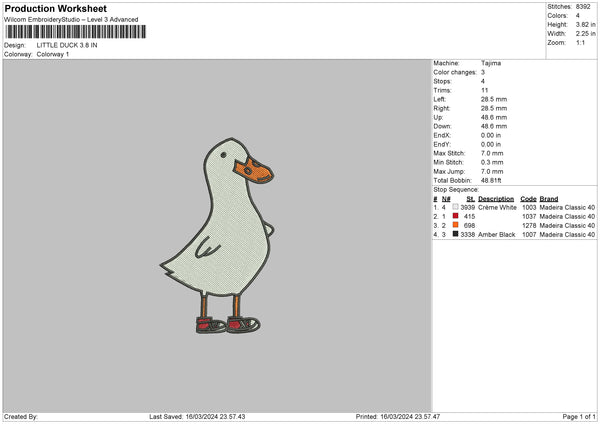The width and height of the screenshot is (600, 424).
Task: Click the Brand column header
Action: coord(549,199)
